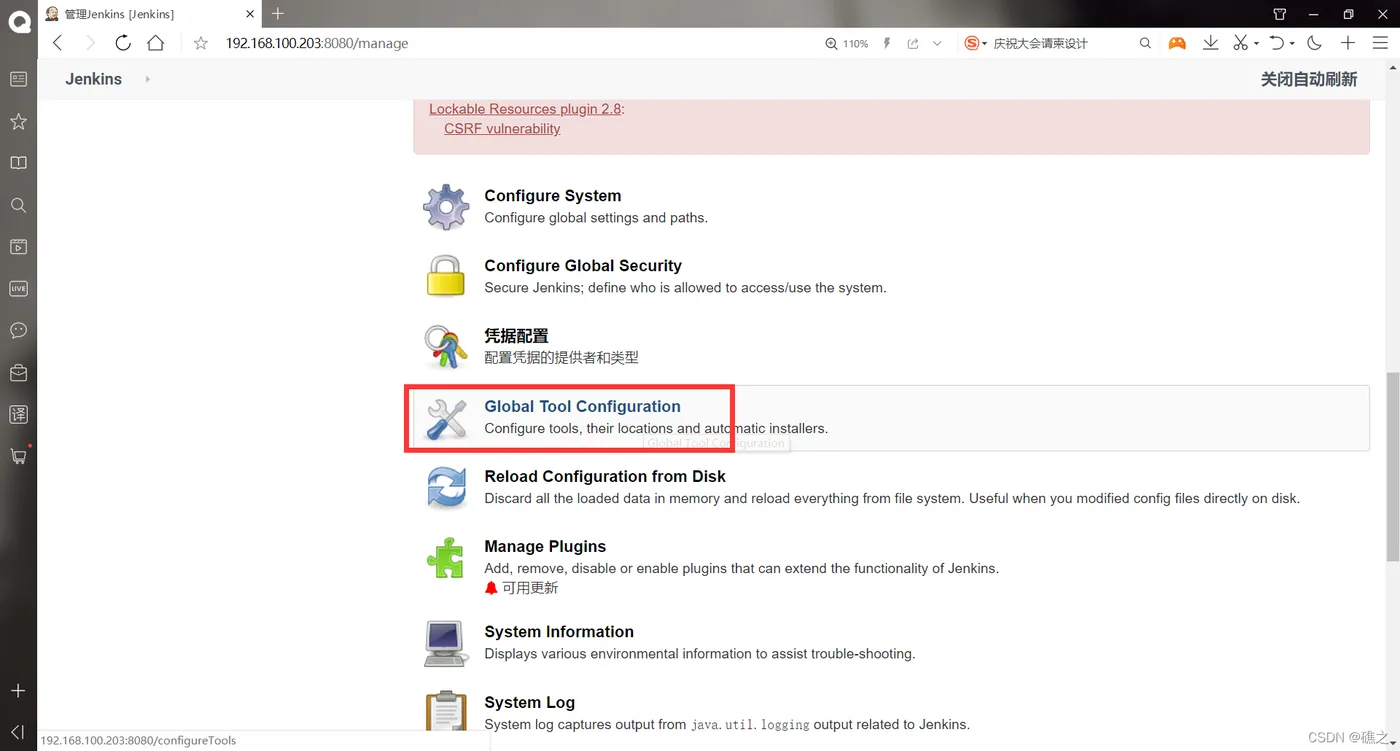Screen dimensions: 1400x751
Task: Open the sidebar shopping cart icon
Action: pyautogui.click(x=18, y=456)
